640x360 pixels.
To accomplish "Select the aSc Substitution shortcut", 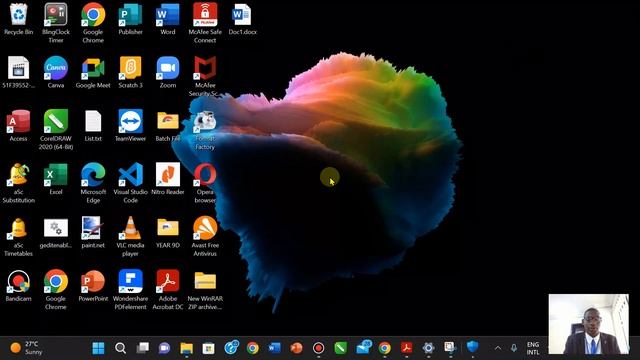I will point(18,183).
